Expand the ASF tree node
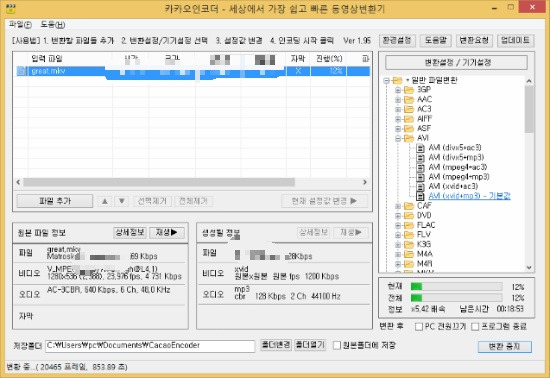The width and height of the screenshot is (550, 378). coord(398,129)
